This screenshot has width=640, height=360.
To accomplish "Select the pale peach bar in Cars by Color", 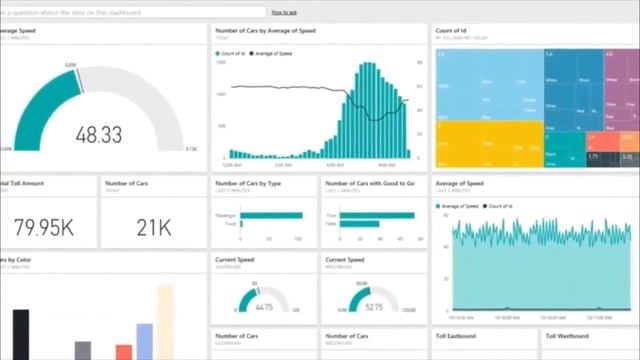I will point(165,322).
